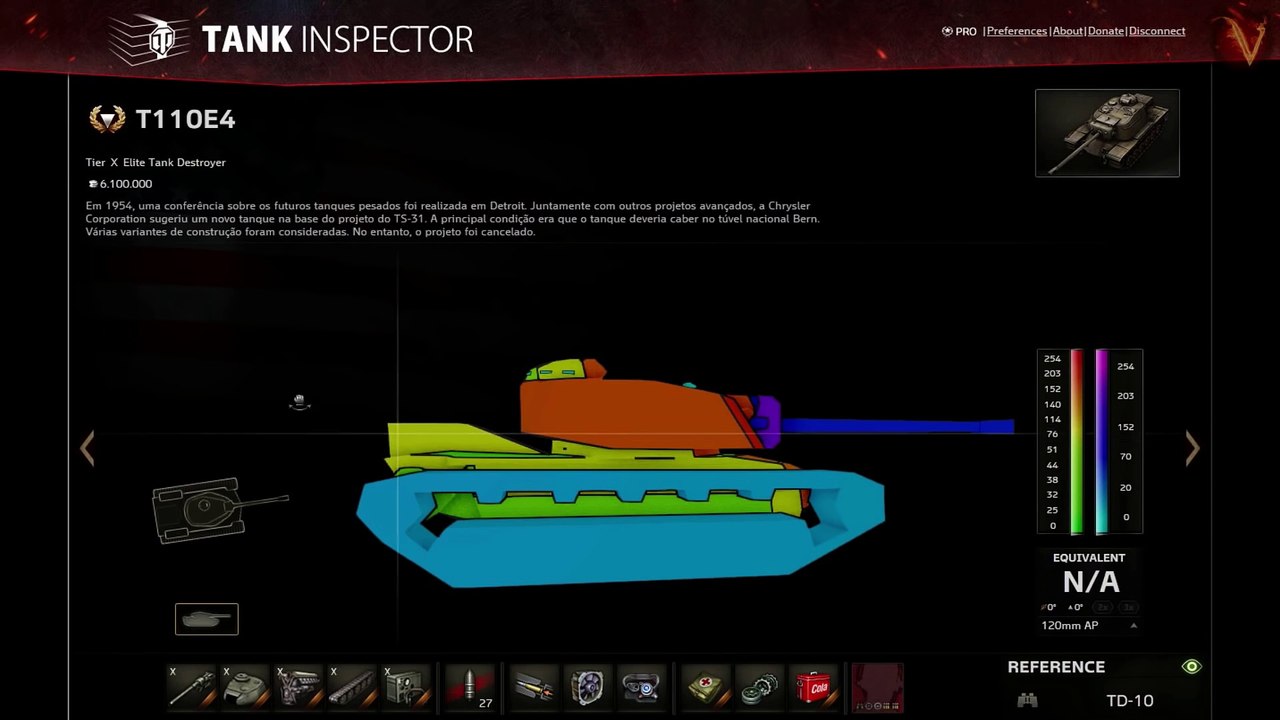Click the top-down tank orientation diagram
The image size is (1280, 720).
220,510
